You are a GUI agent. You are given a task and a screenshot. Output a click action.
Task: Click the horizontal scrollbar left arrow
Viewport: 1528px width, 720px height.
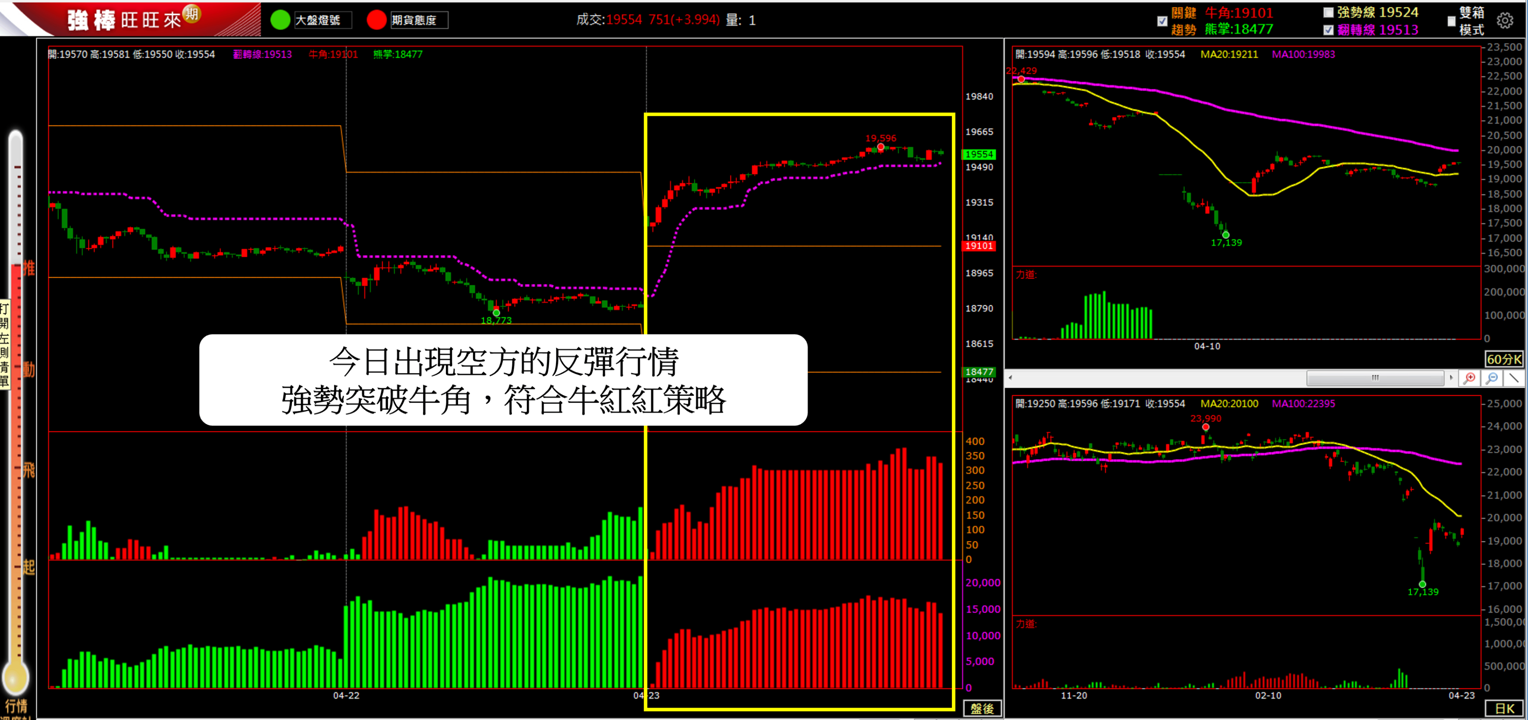coord(1012,379)
